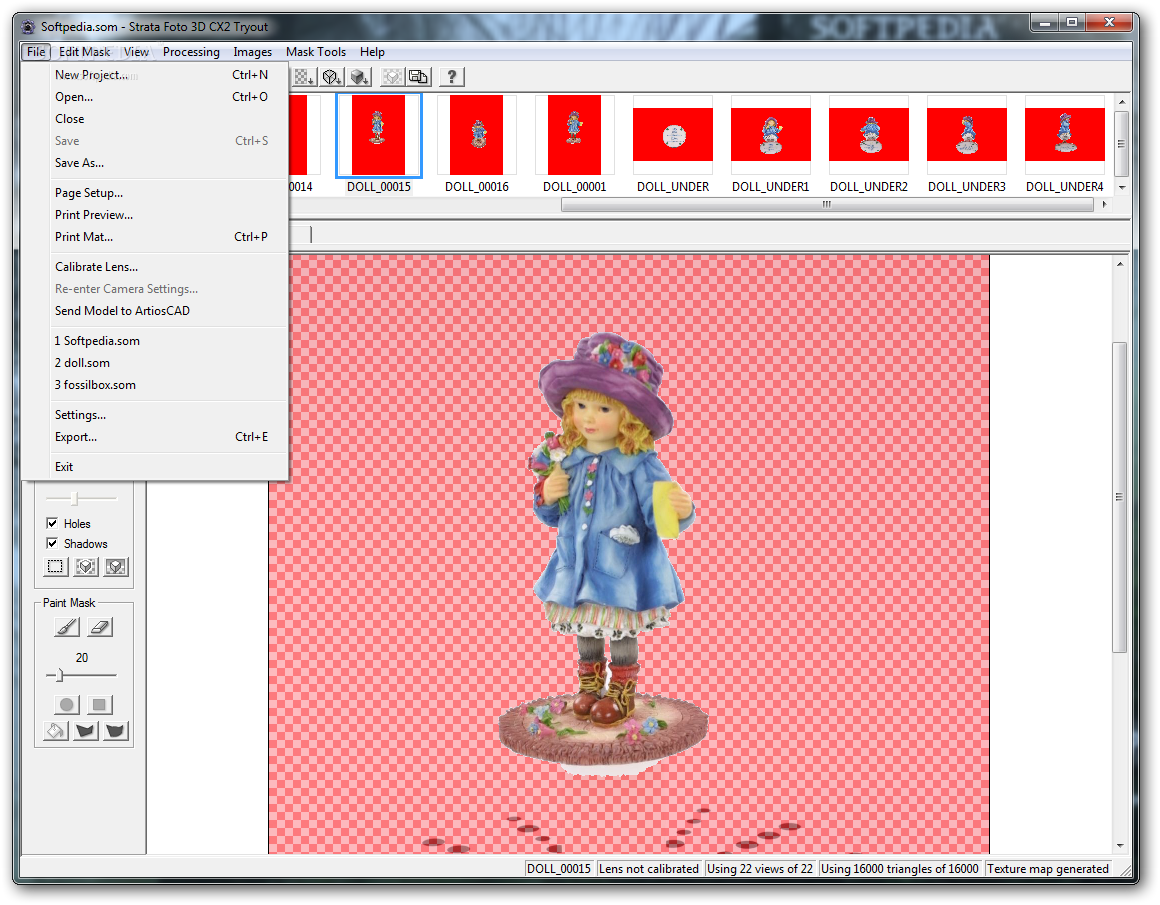Adjust the Paint Mask brush size slider

click(x=81, y=675)
